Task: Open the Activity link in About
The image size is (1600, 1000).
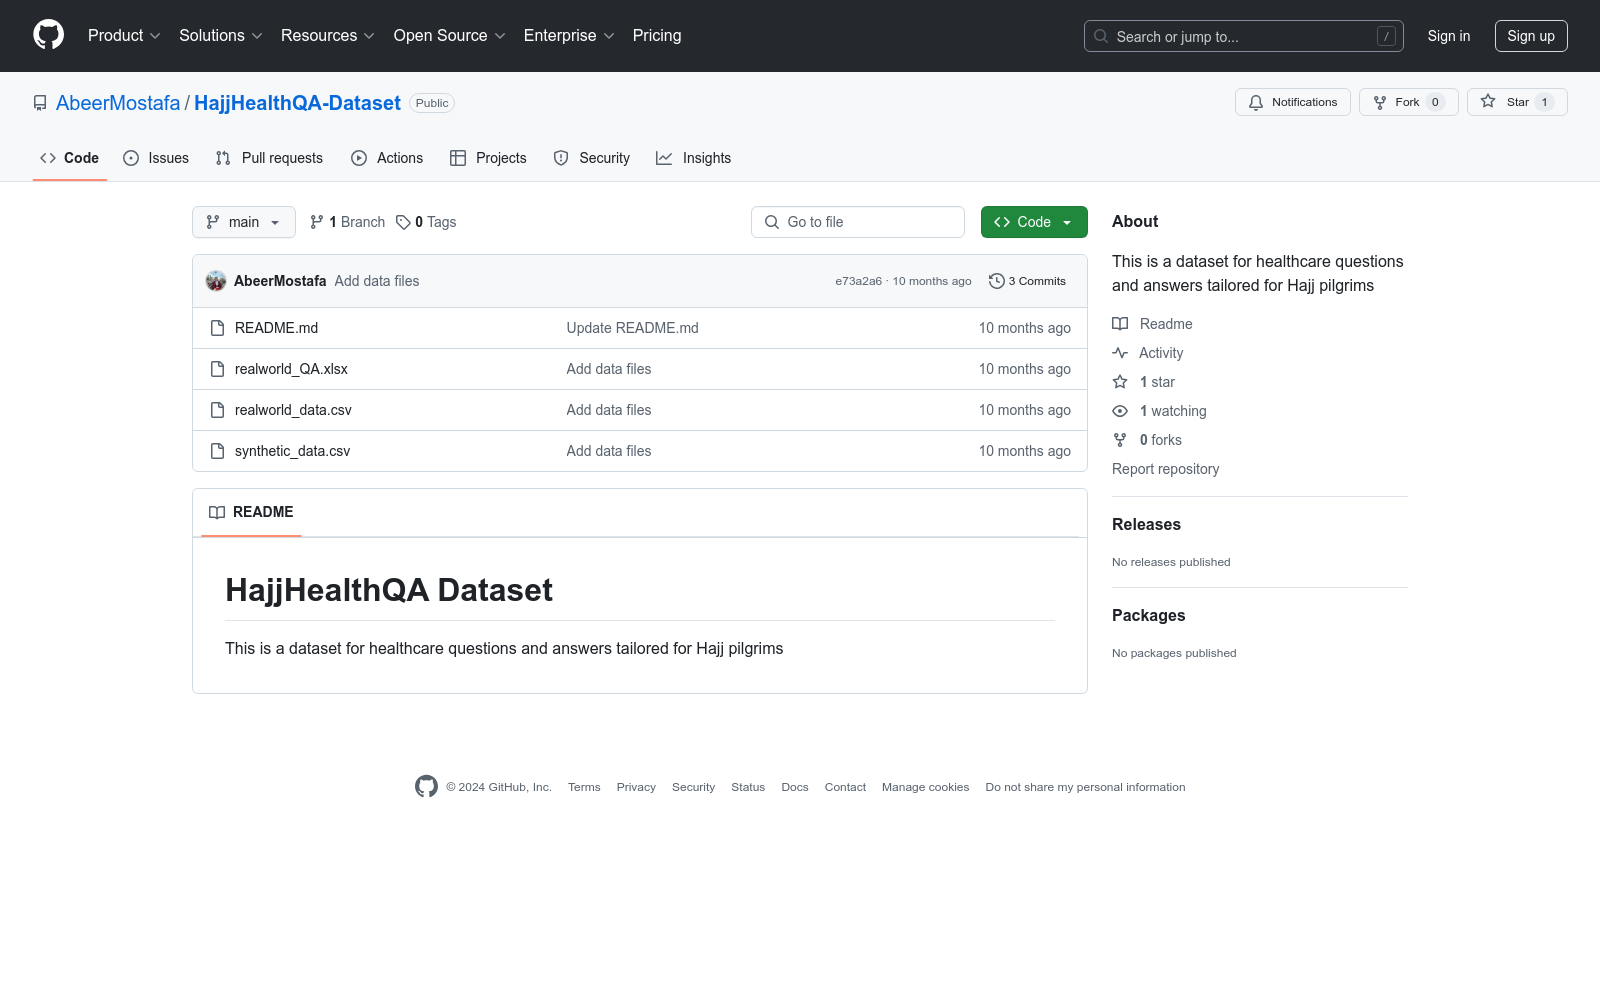Action: click(1148, 353)
